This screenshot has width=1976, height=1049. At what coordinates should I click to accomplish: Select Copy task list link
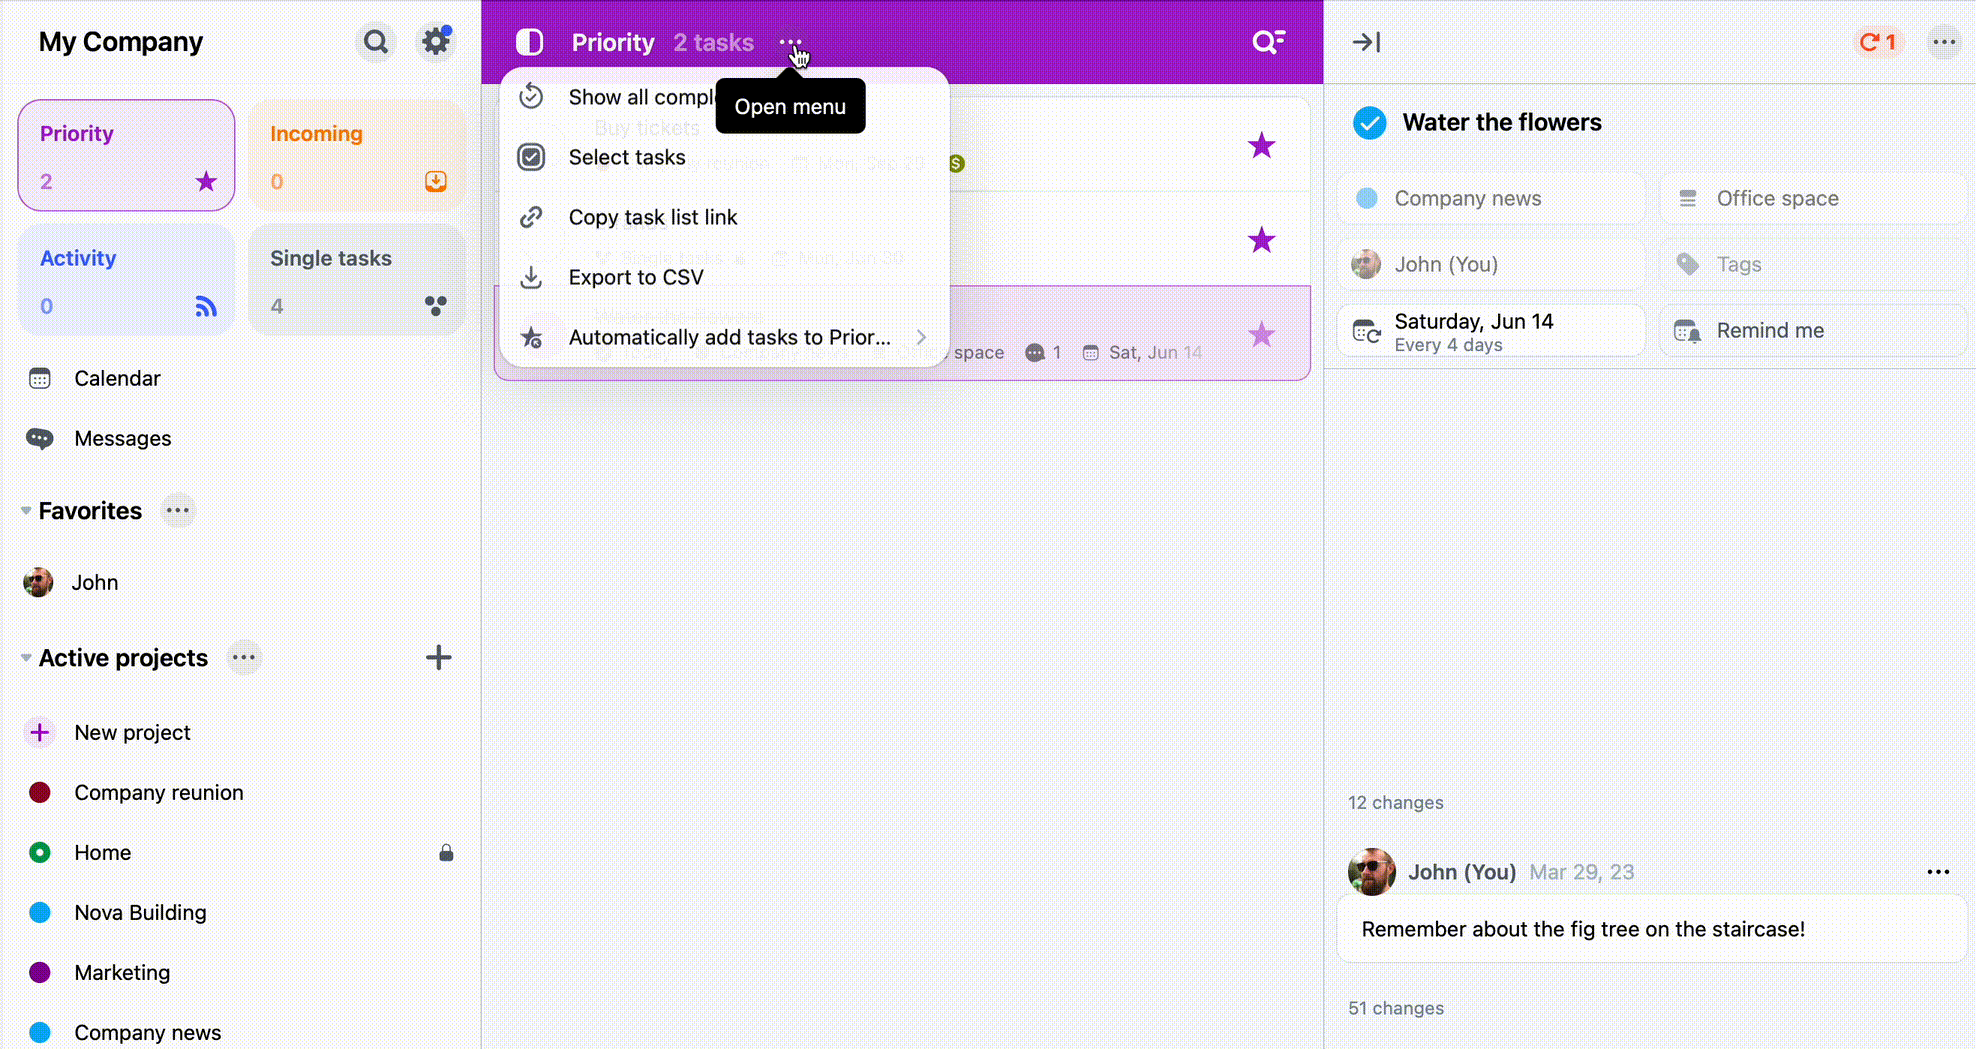point(652,217)
